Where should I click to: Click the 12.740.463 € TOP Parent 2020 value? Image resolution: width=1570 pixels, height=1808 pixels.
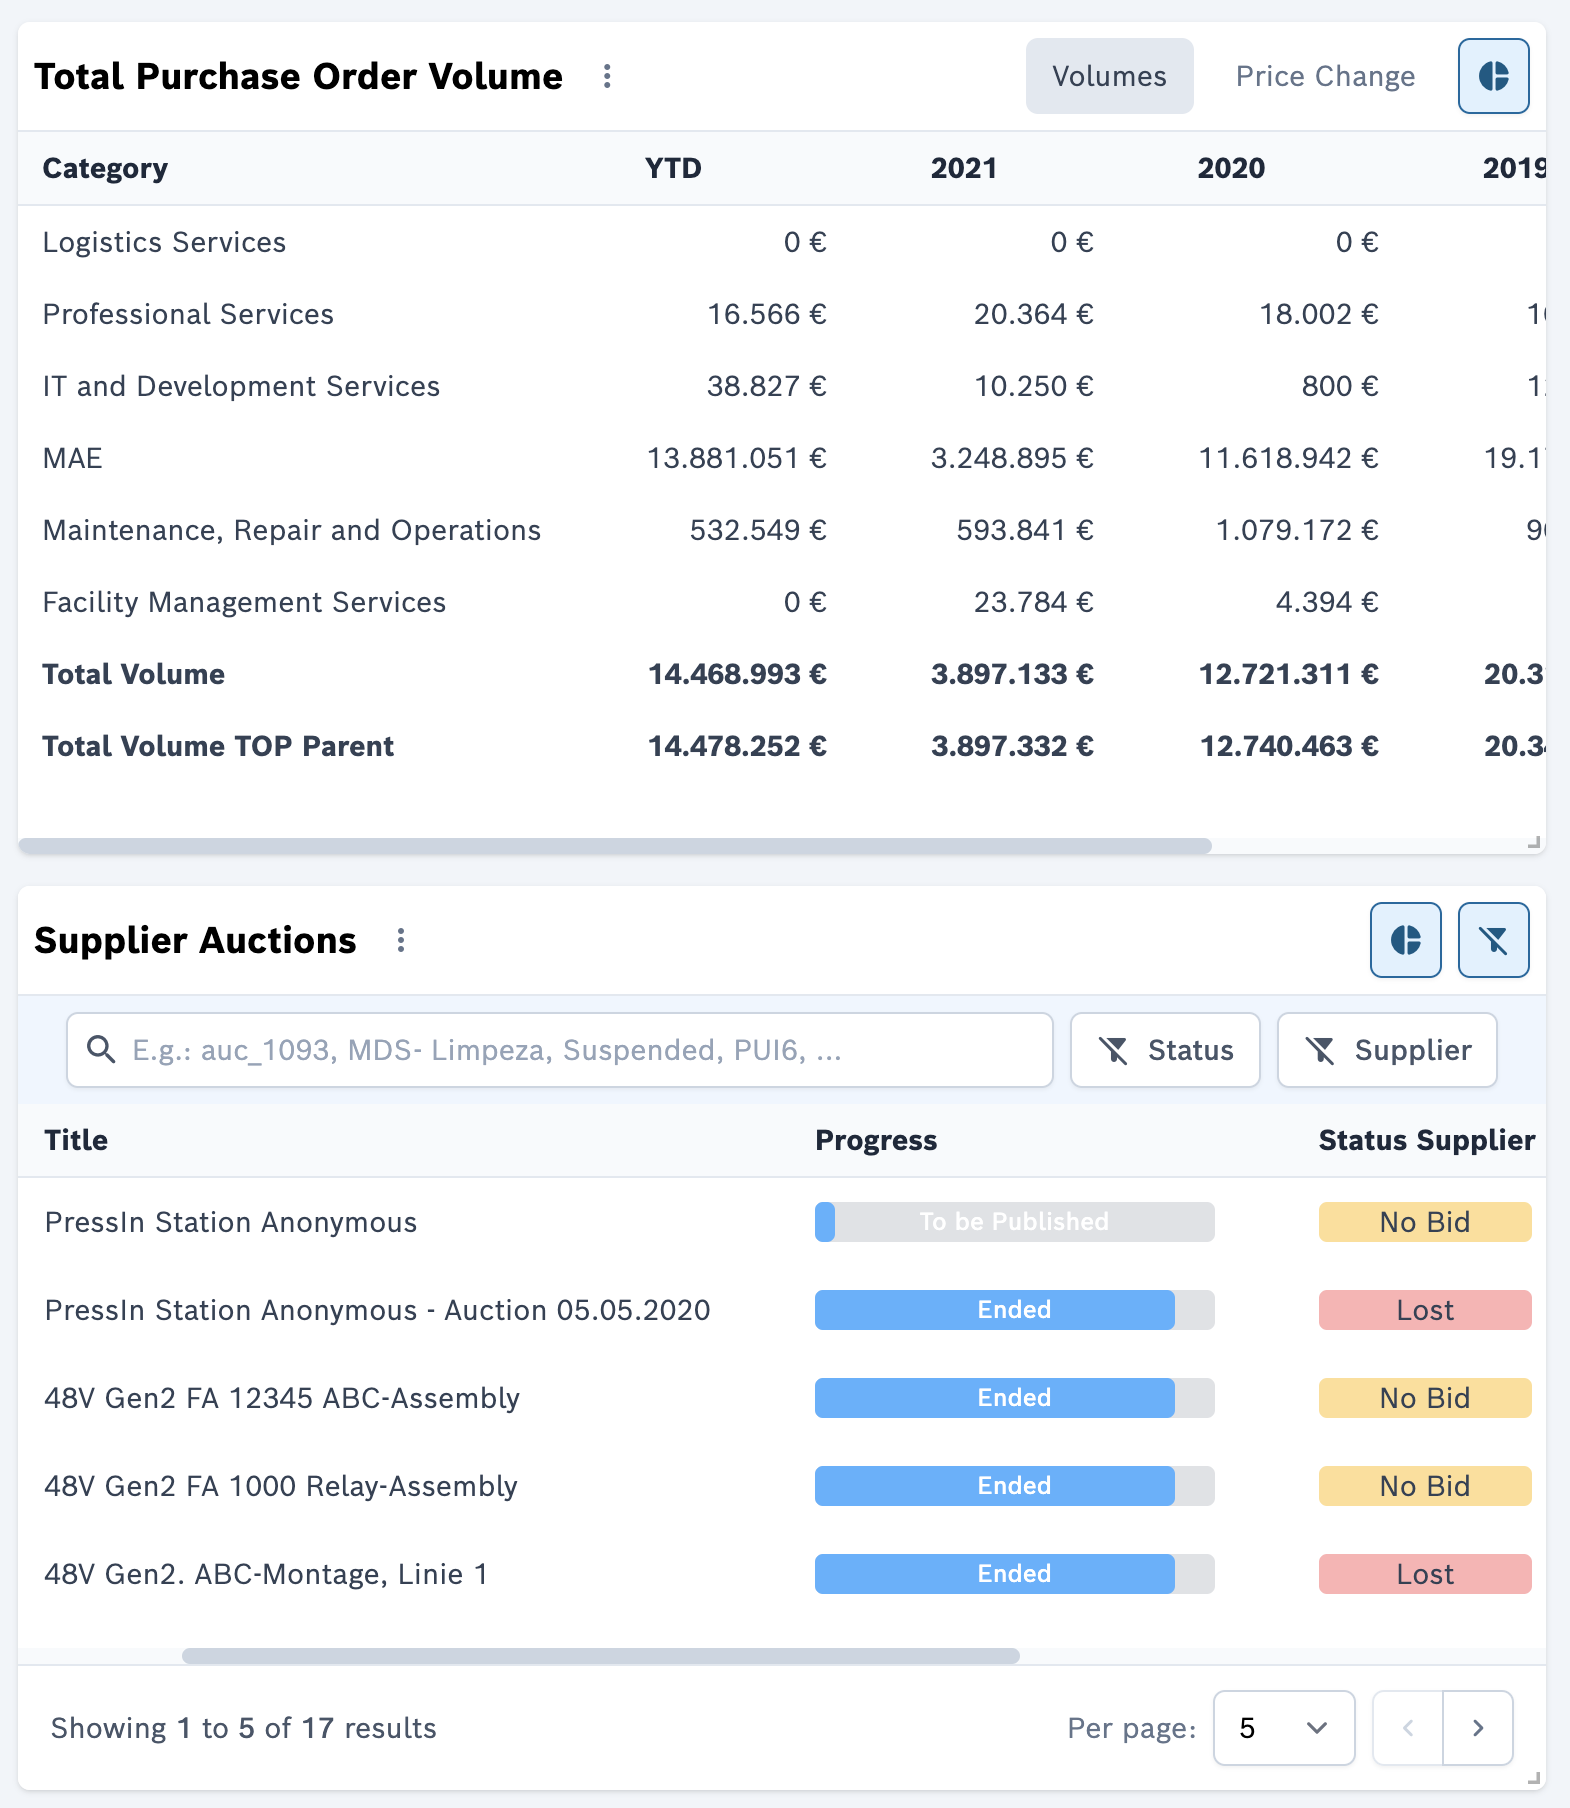point(1289,746)
